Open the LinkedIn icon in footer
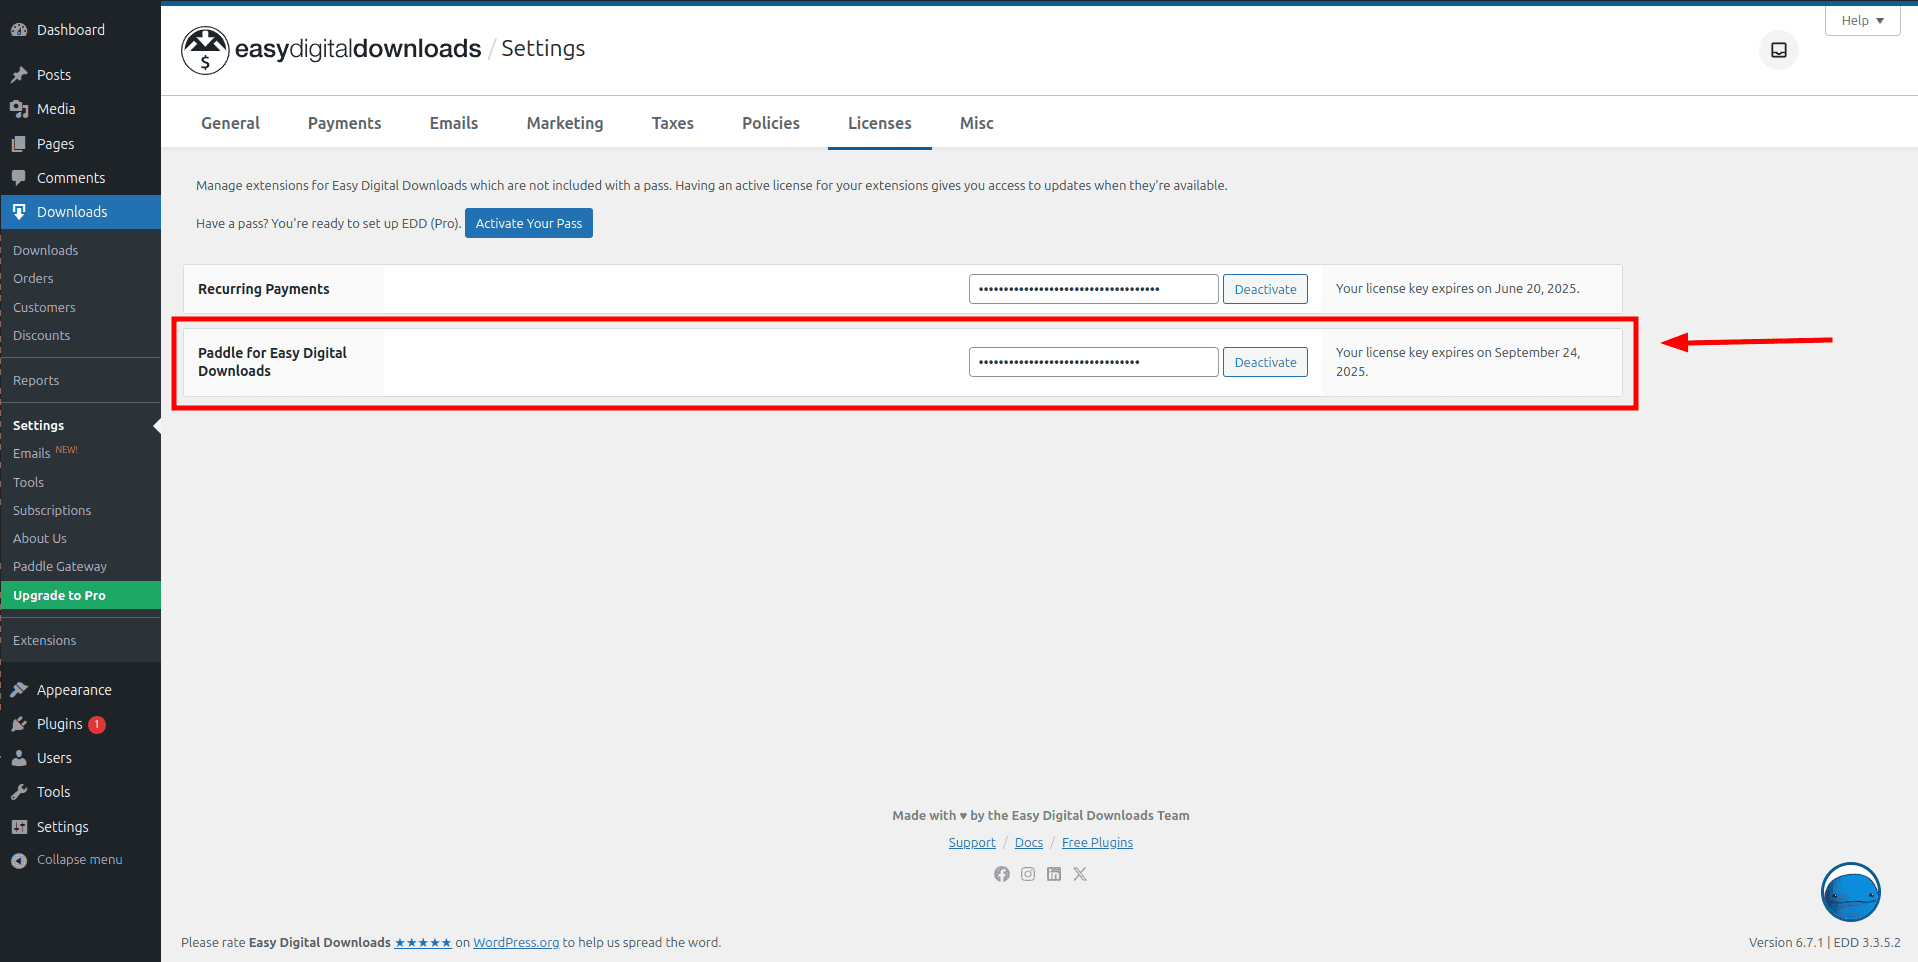The width and height of the screenshot is (1918, 962). point(1054,874)
